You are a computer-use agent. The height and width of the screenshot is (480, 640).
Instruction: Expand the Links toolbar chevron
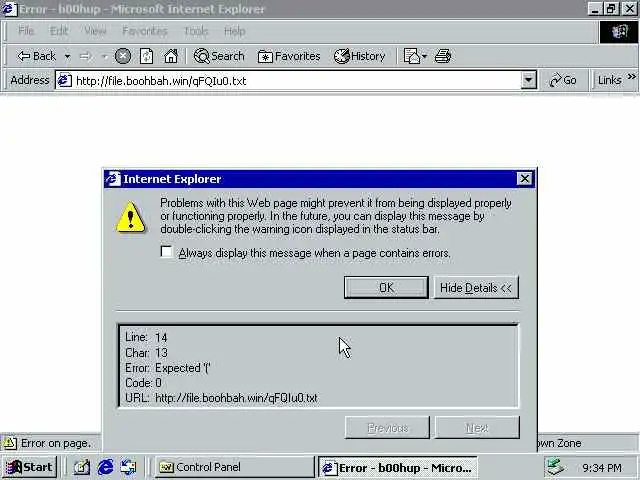tap(632, 77)
